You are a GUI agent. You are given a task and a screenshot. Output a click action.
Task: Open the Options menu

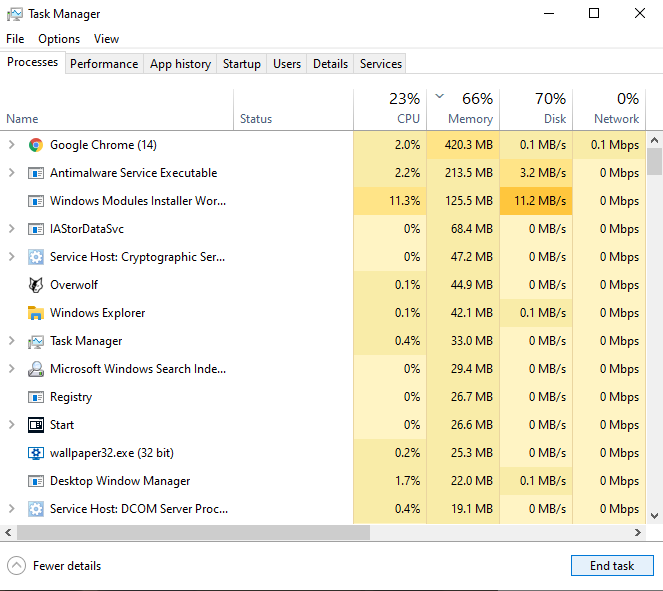(59, 39)
